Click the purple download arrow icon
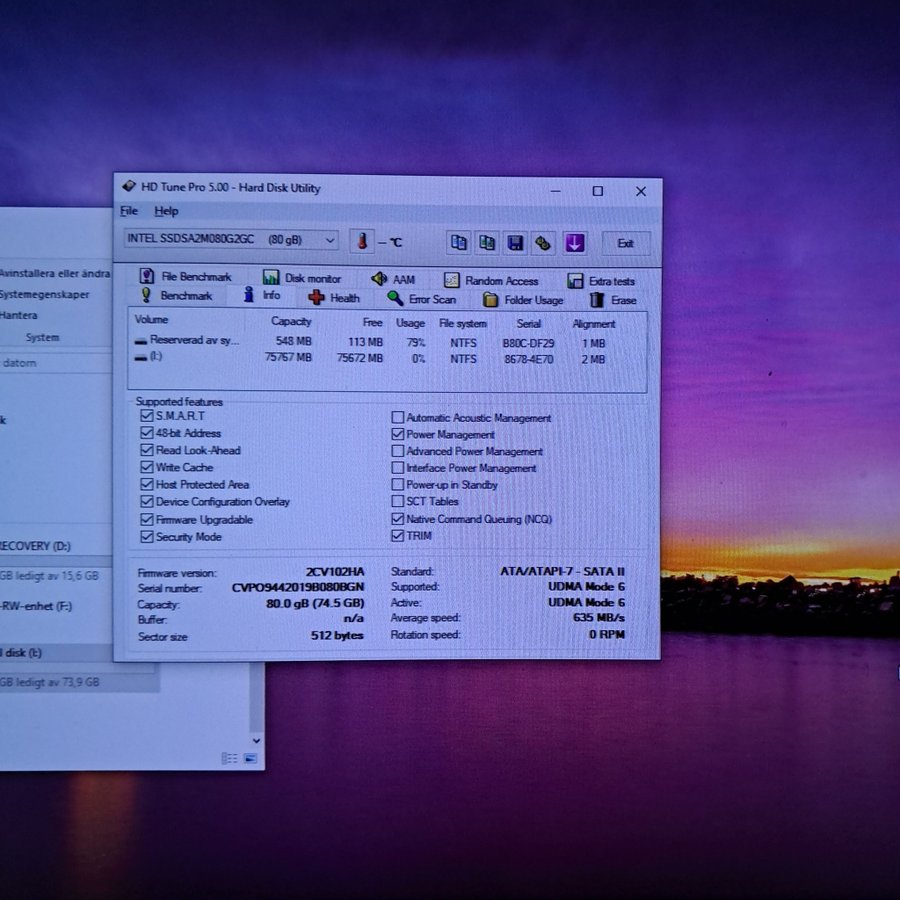 click(575, 243)
